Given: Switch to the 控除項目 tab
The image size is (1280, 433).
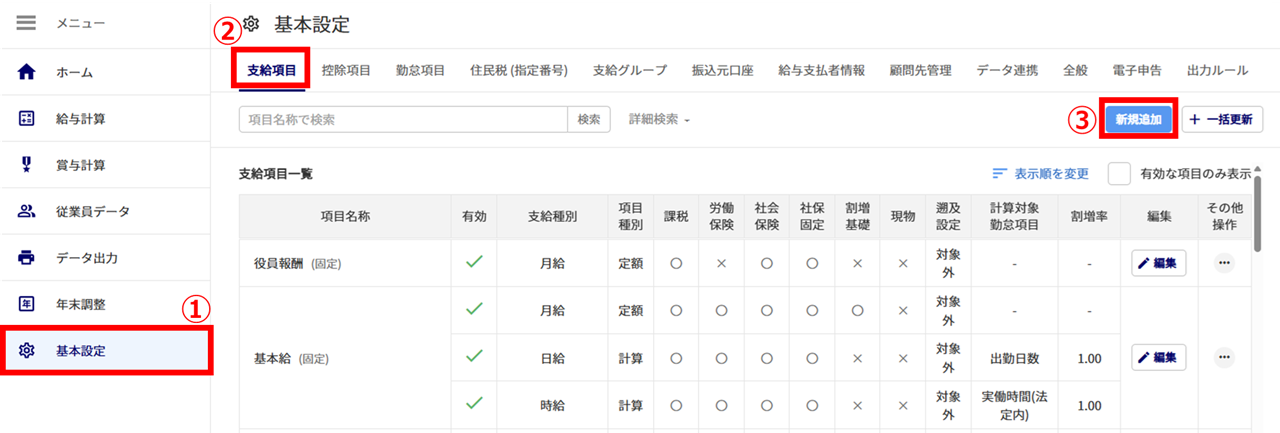Looking at the screenshot, I should 346,71.
